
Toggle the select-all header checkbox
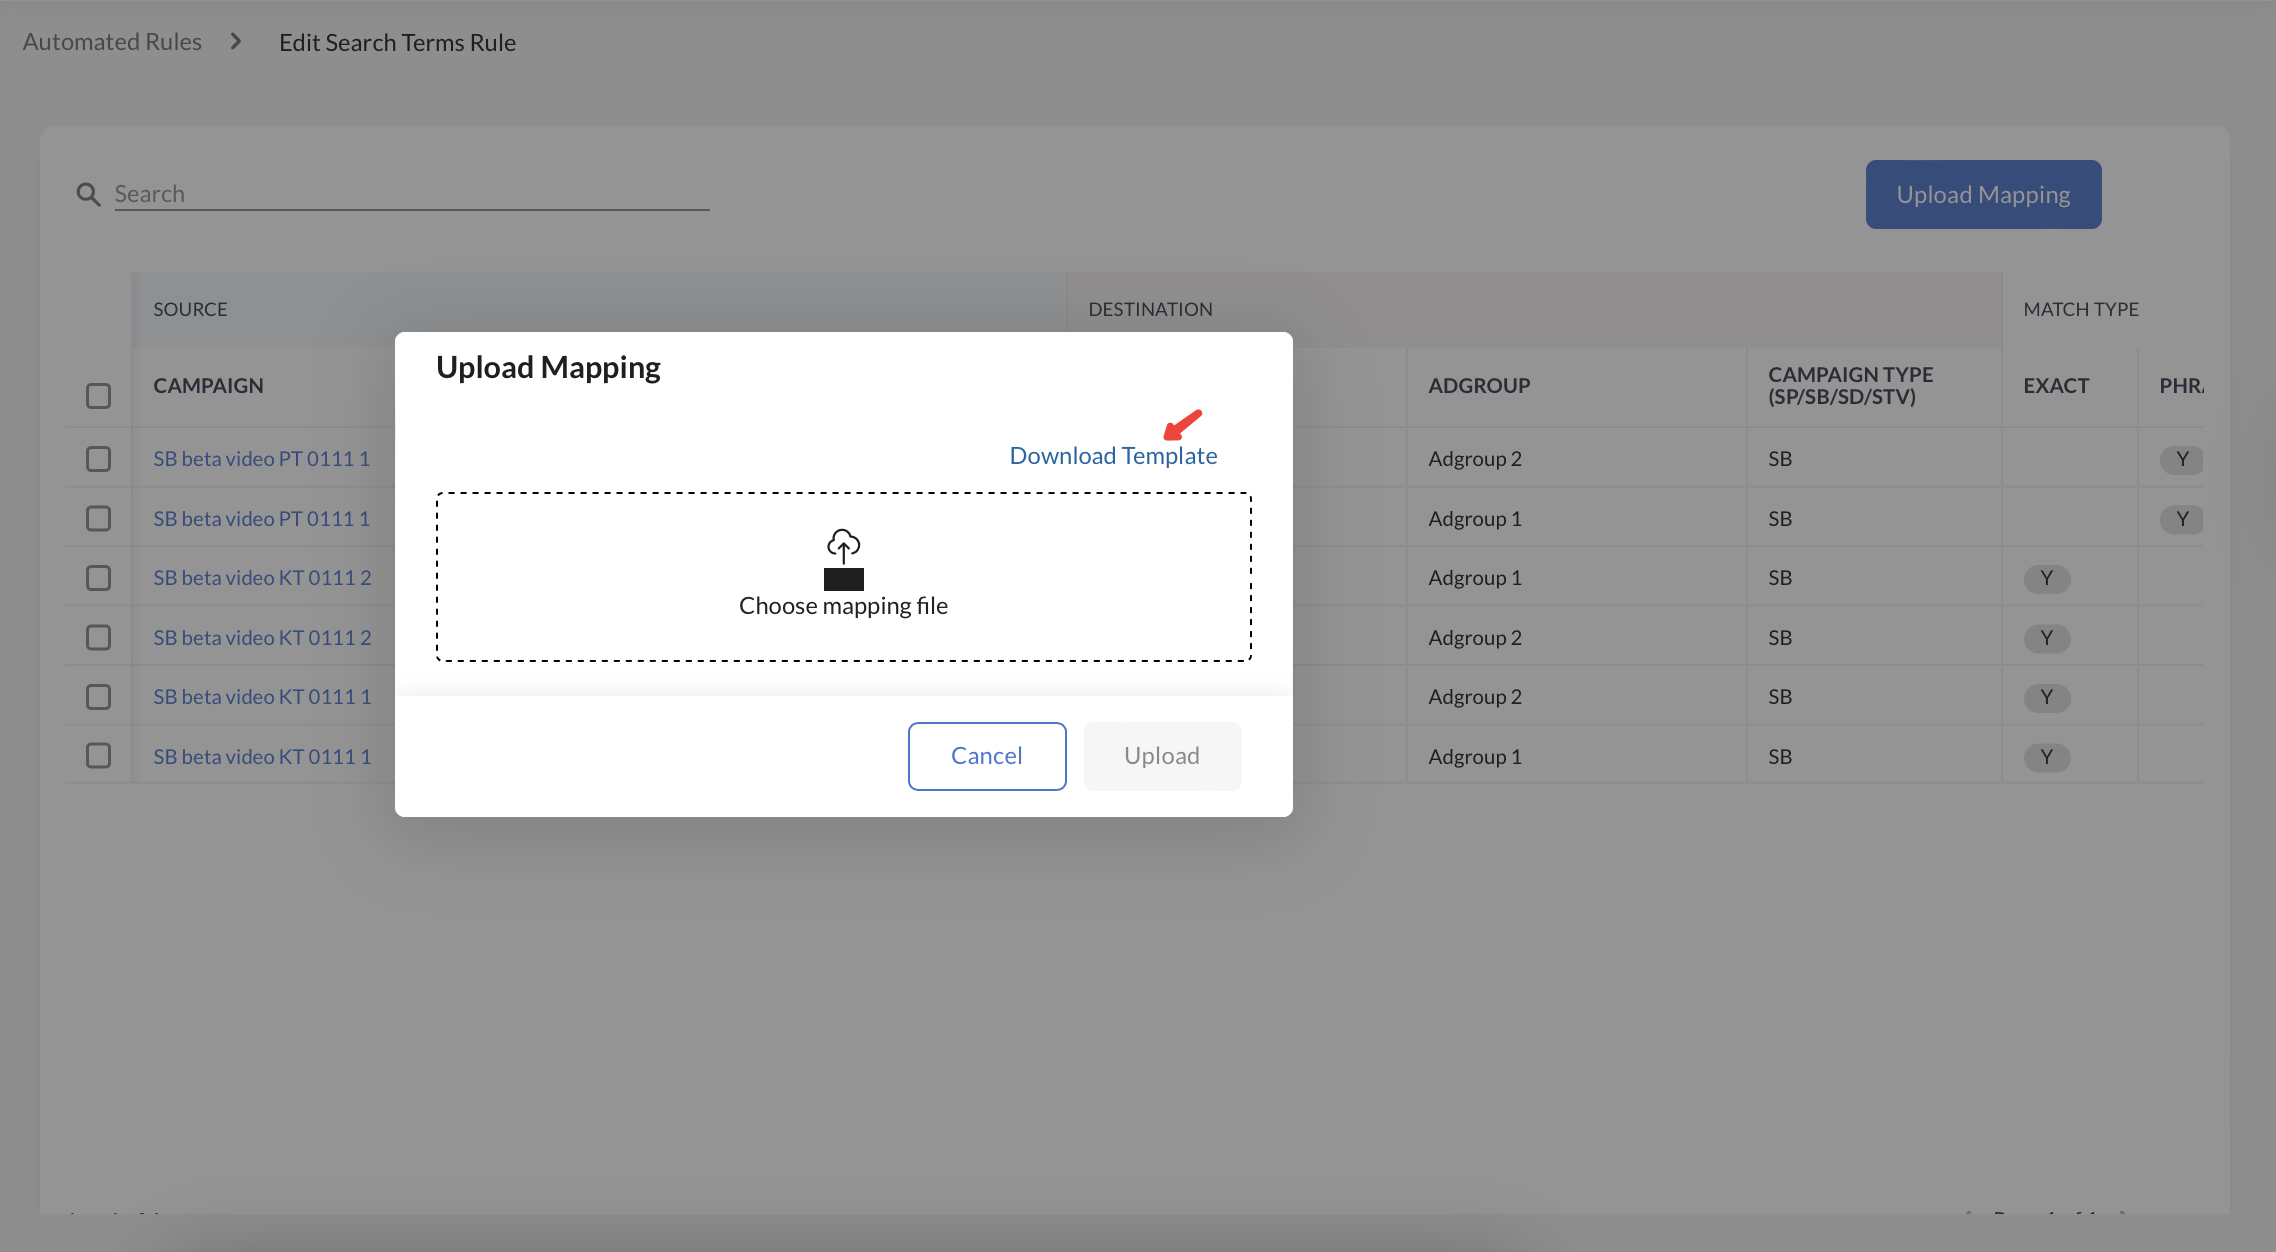98,396
